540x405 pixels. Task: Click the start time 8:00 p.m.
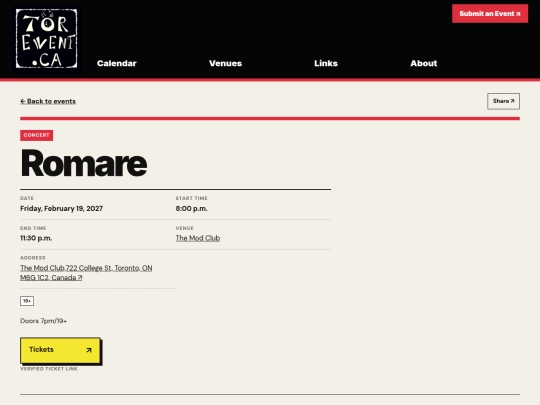click(x=191, y=208)
